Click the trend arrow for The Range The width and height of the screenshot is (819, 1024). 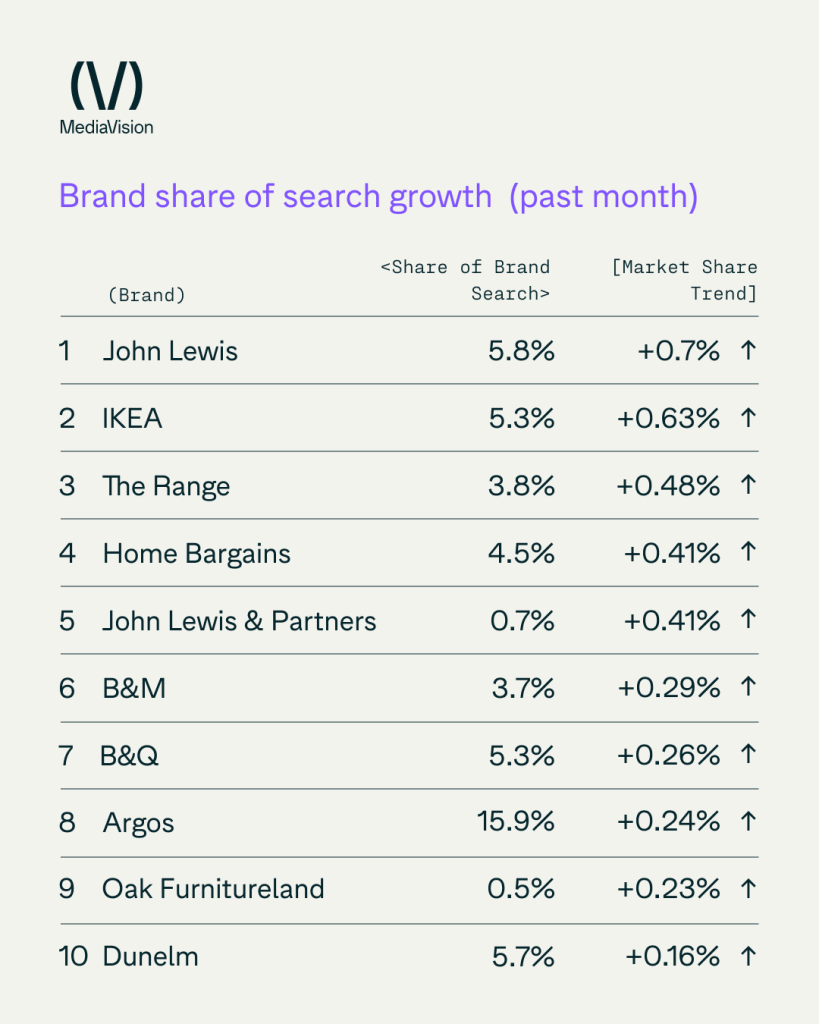746,486
